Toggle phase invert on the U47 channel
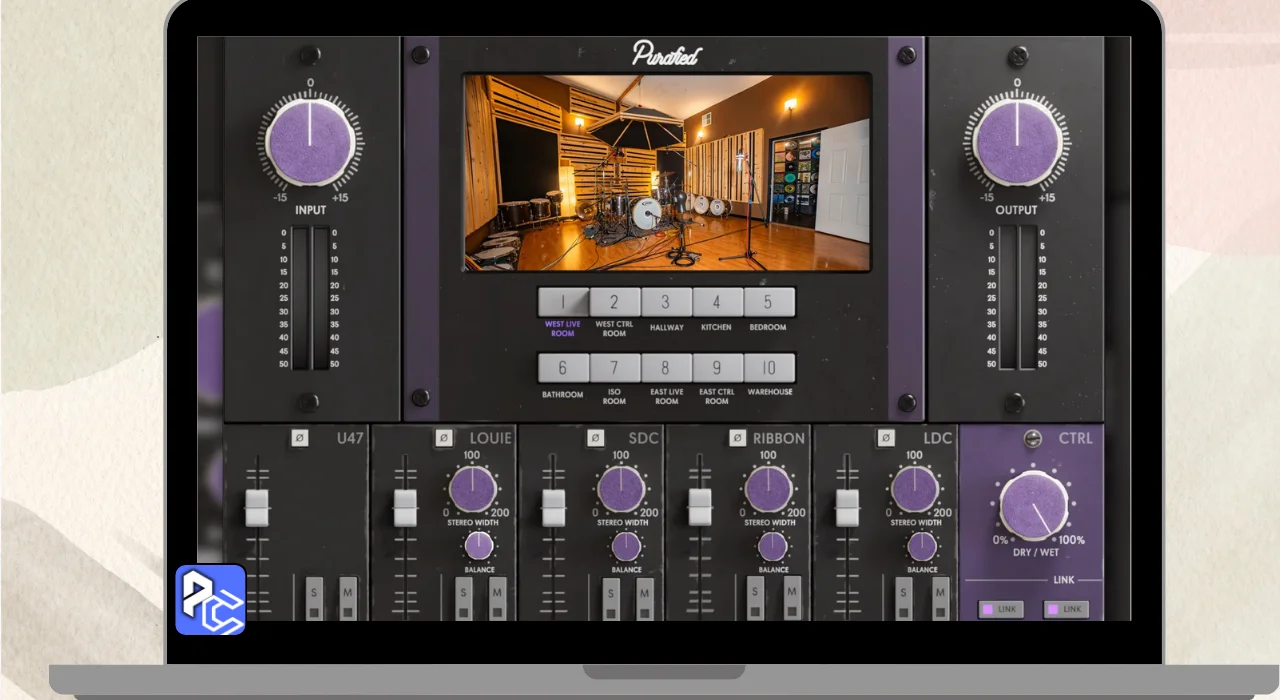This screenshot has height=700, width=1280. 299,438
